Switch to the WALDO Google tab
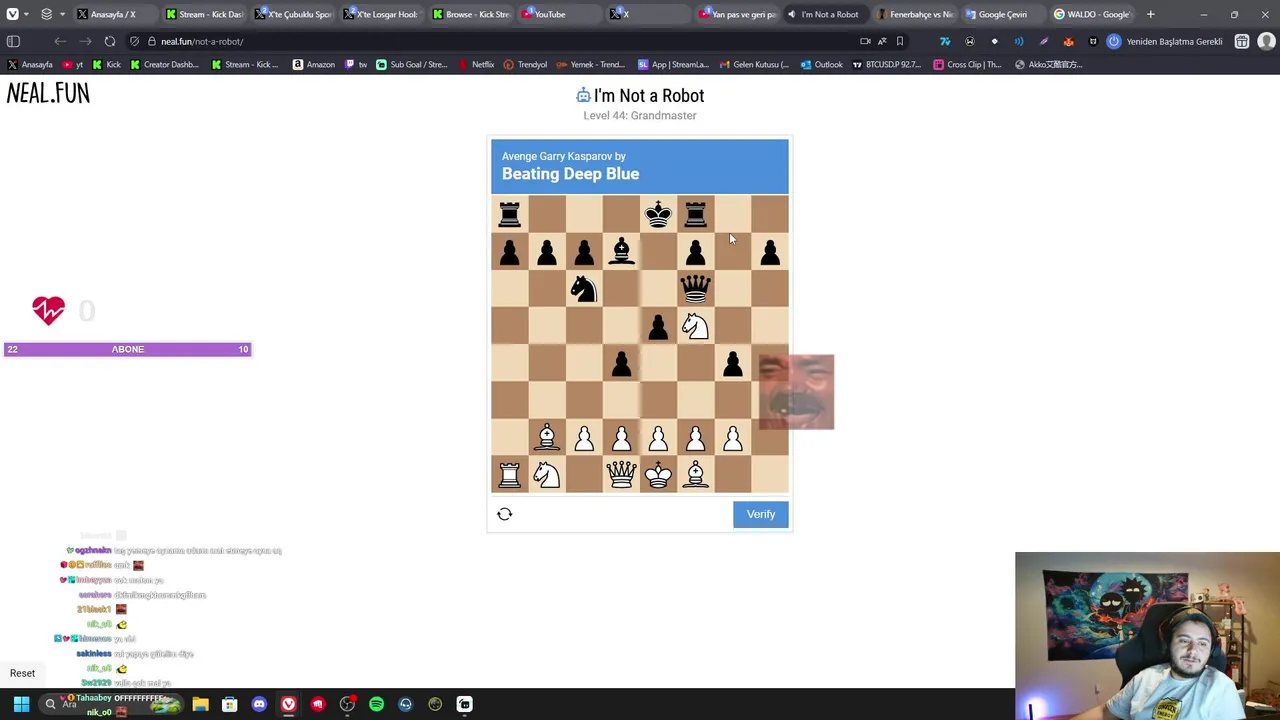The width and height of the screenshot is (1280, 720). [1092, 14]
